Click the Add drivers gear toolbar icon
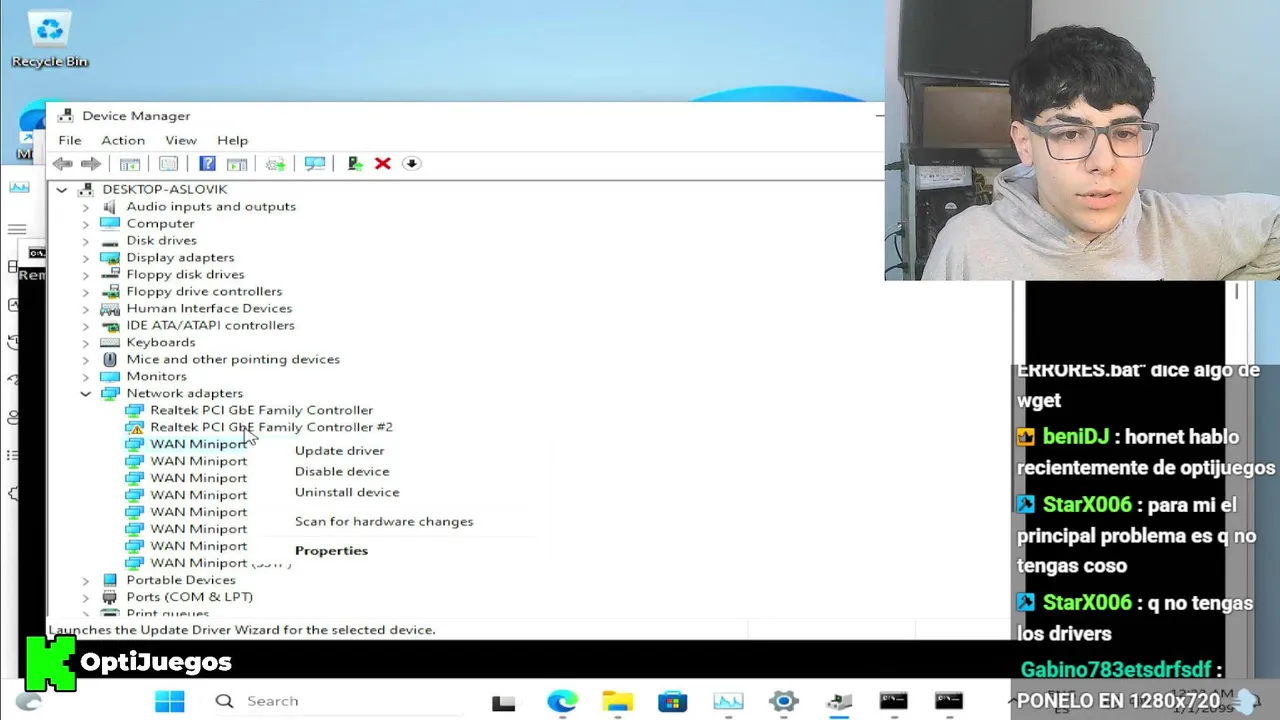 coord(275,164)
